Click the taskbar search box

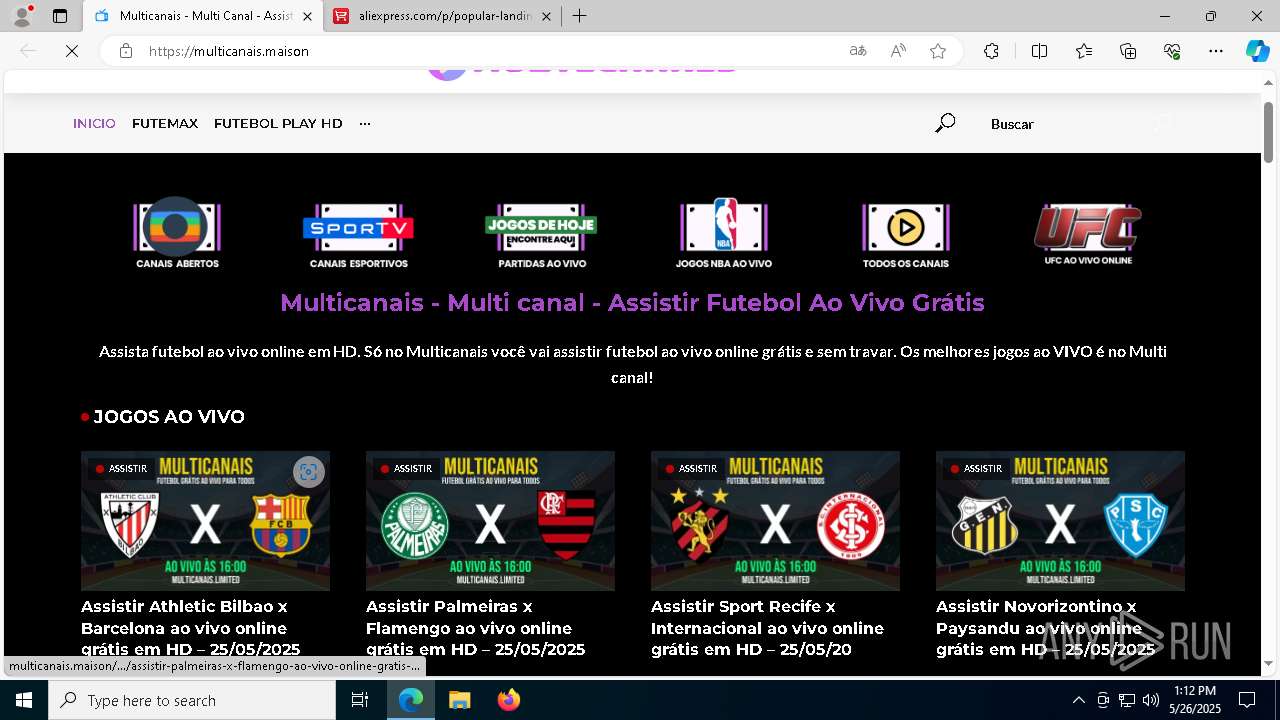coord(192,700)
